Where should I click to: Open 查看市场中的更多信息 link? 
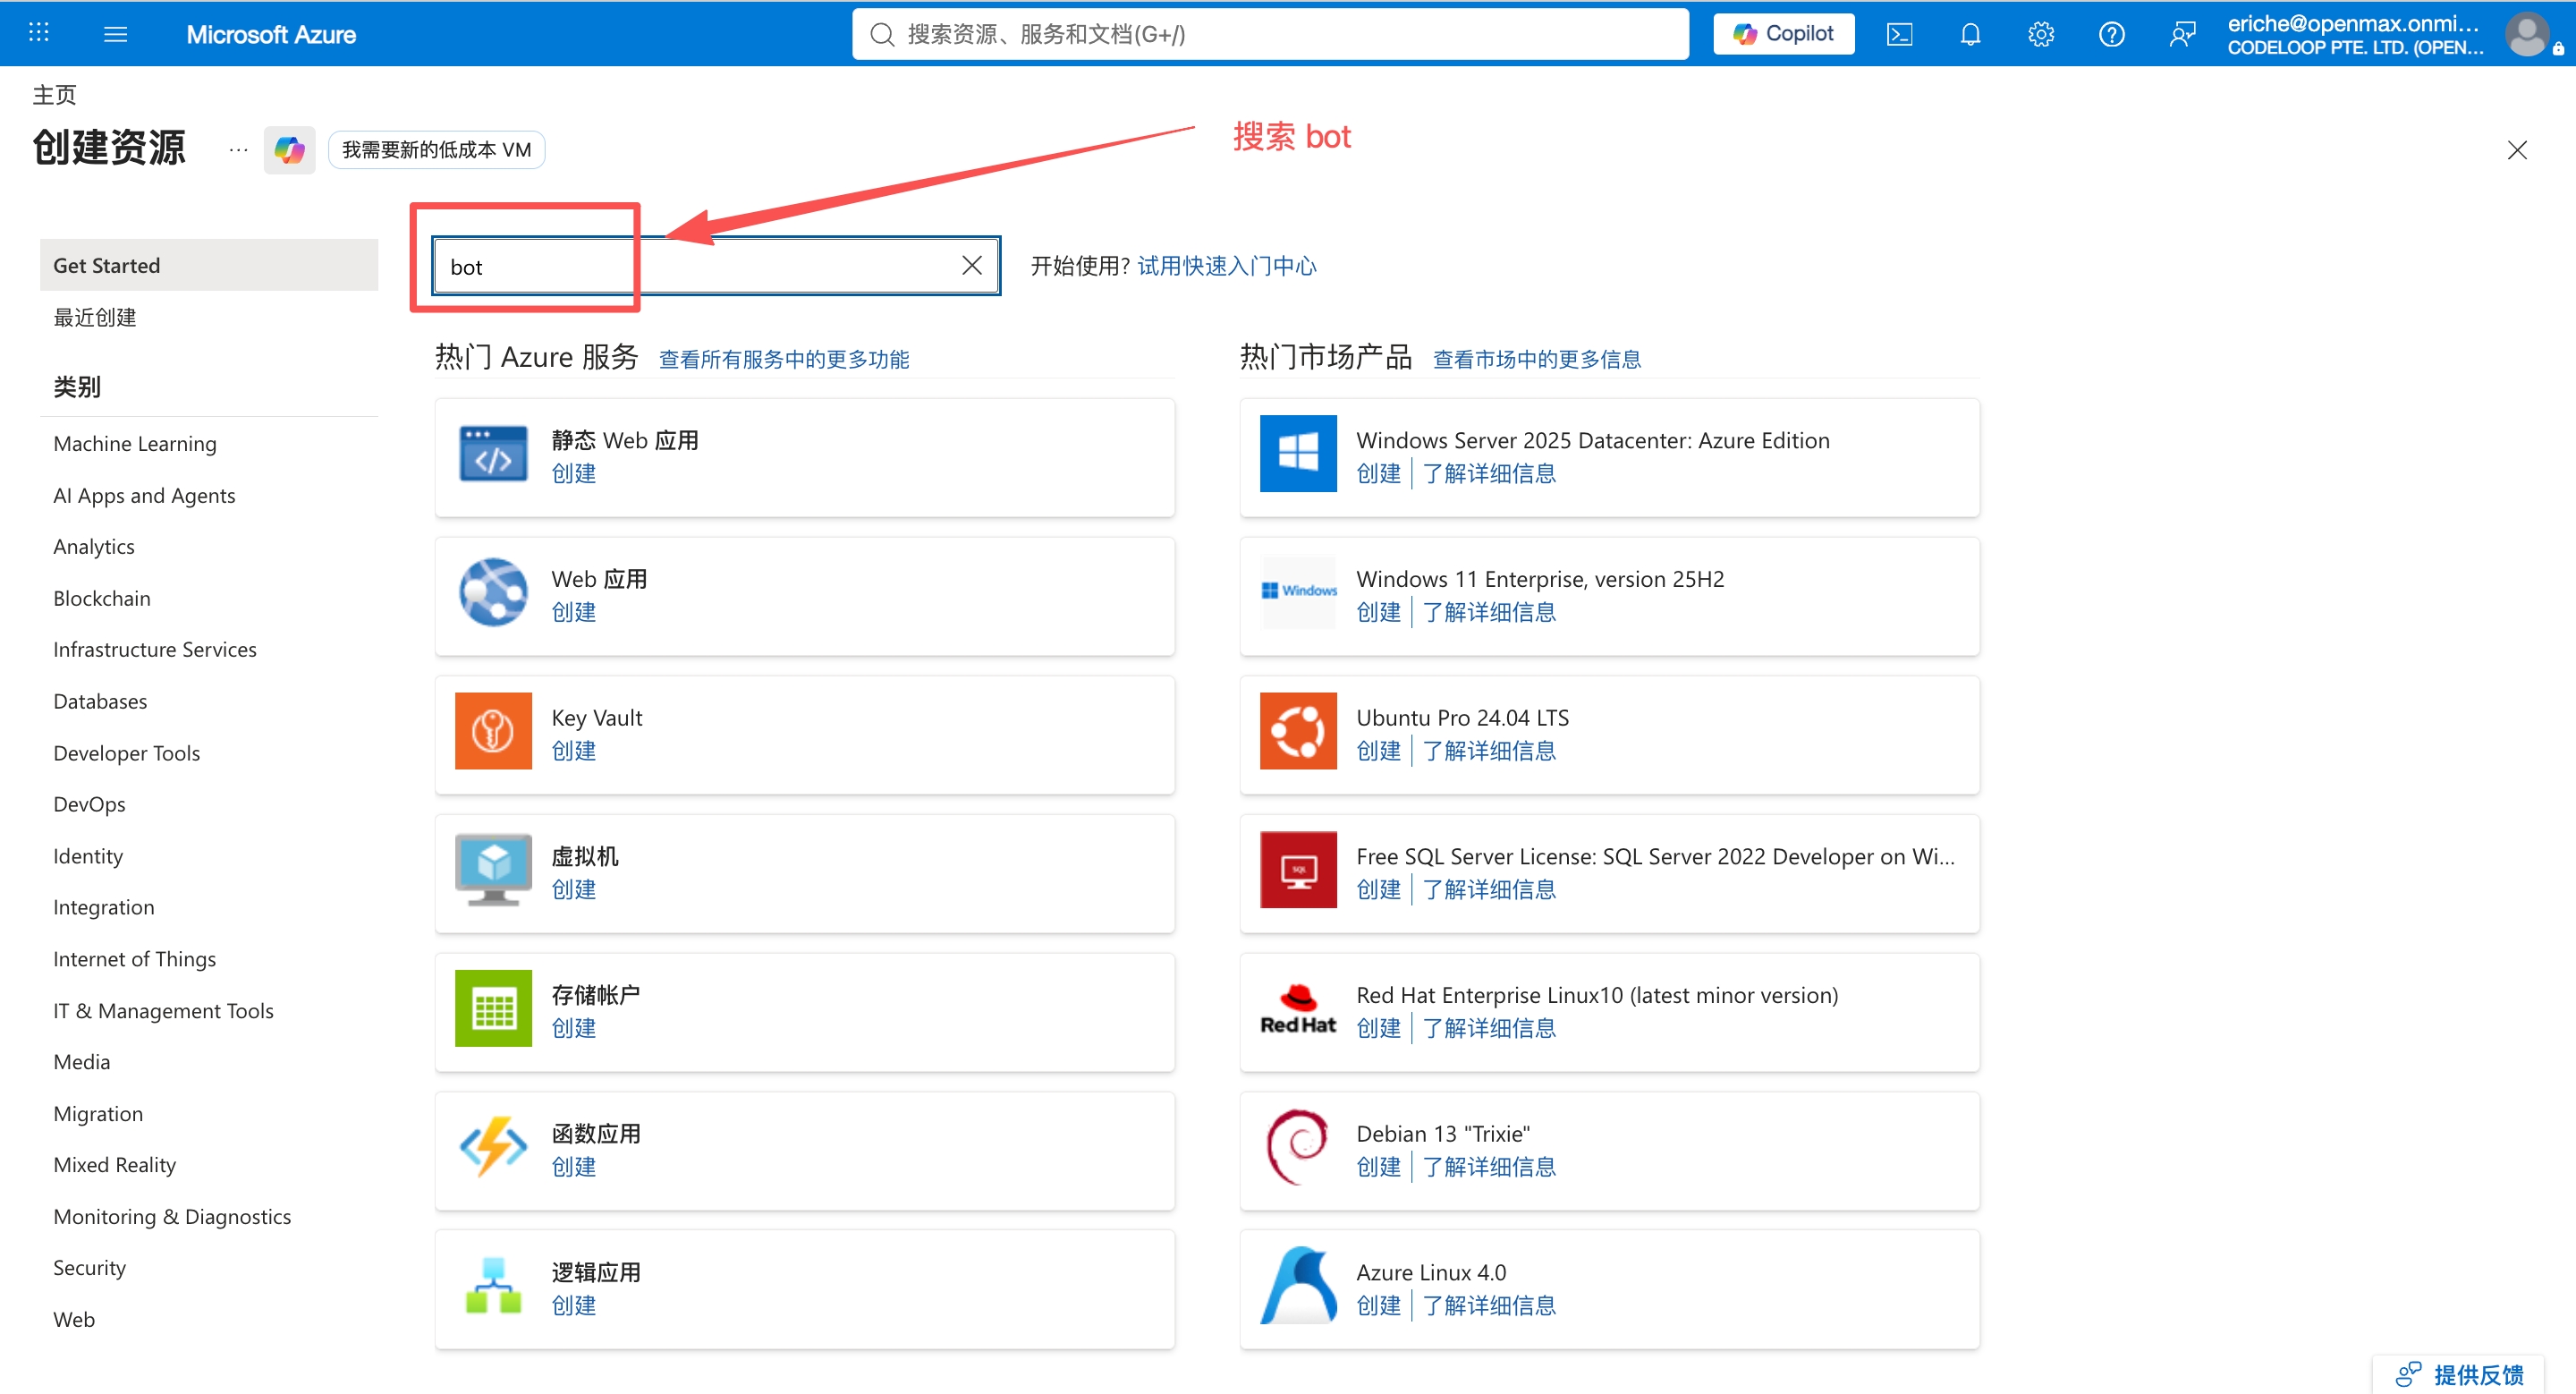(x=1537, y=359)
